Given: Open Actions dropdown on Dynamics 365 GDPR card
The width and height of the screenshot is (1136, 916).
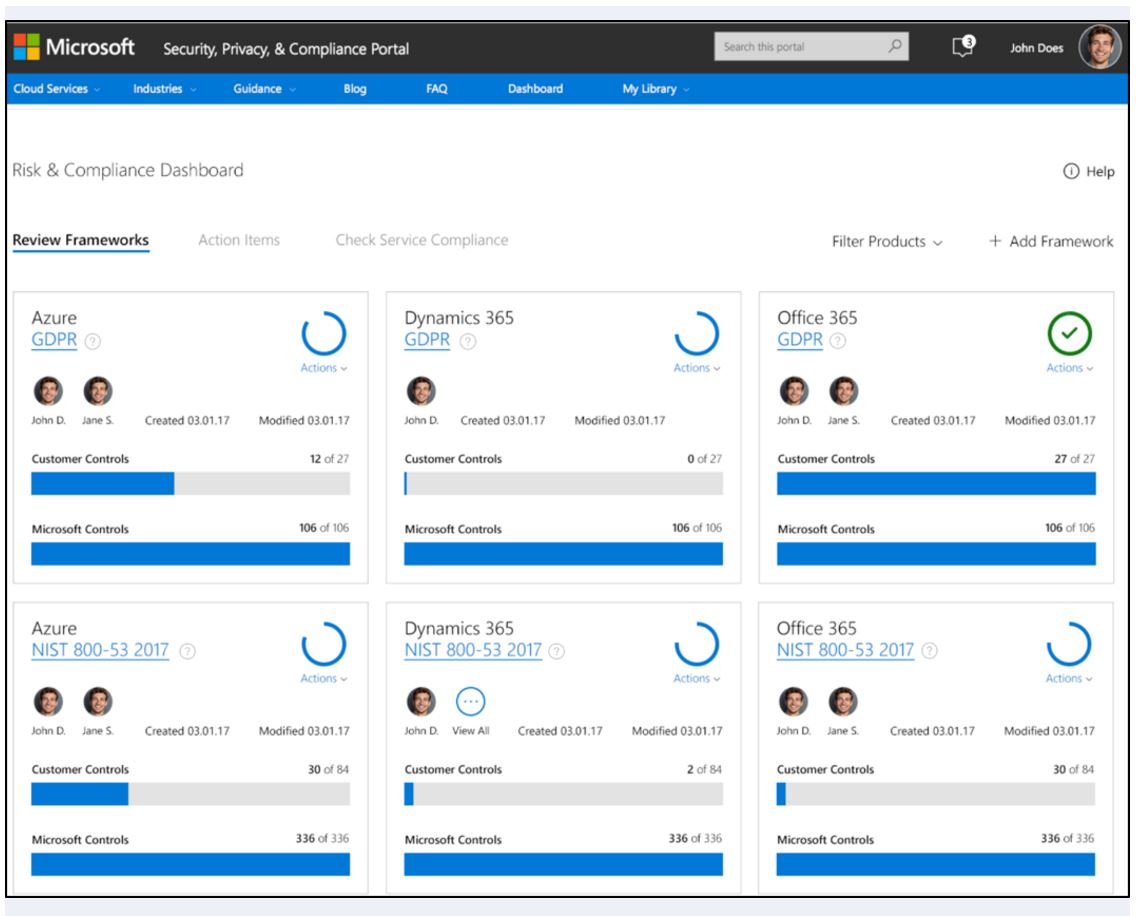Looking at the screenshot, I should point(697,368).
